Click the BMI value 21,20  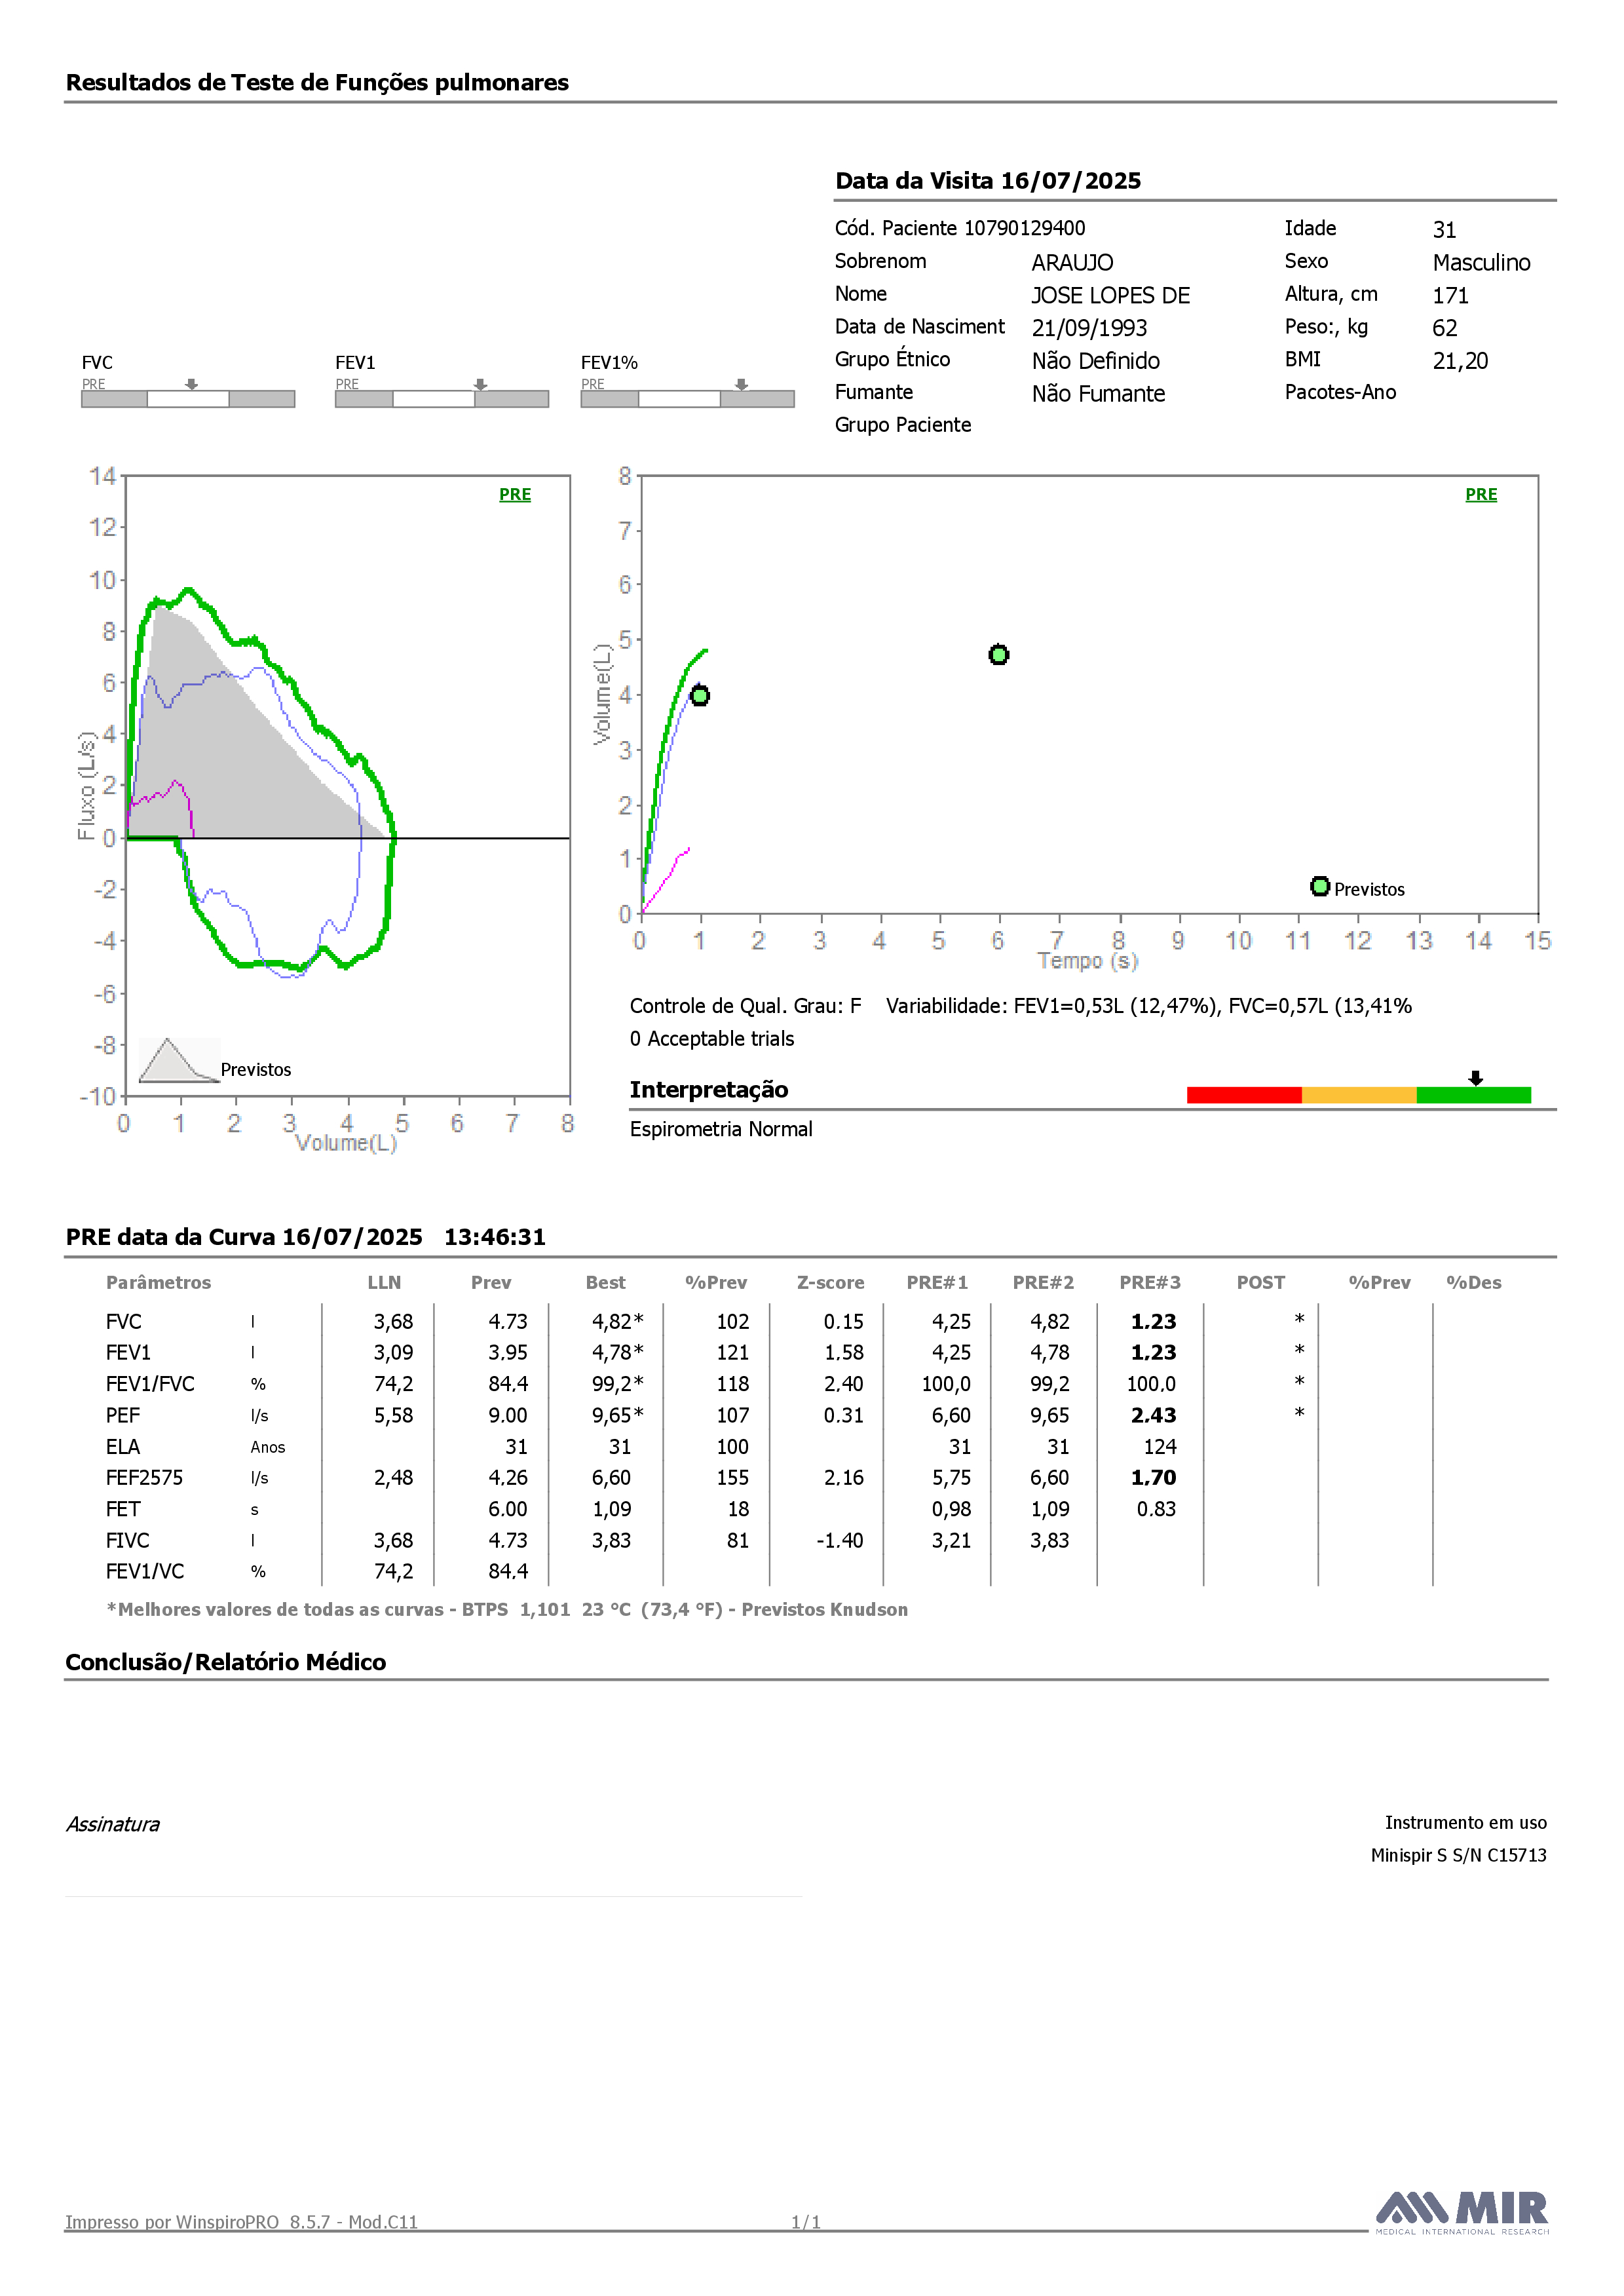tap(1460, 361)
